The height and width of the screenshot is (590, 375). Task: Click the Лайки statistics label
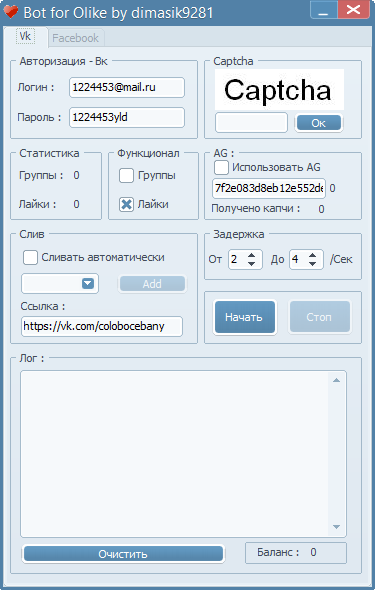point(38,204)
